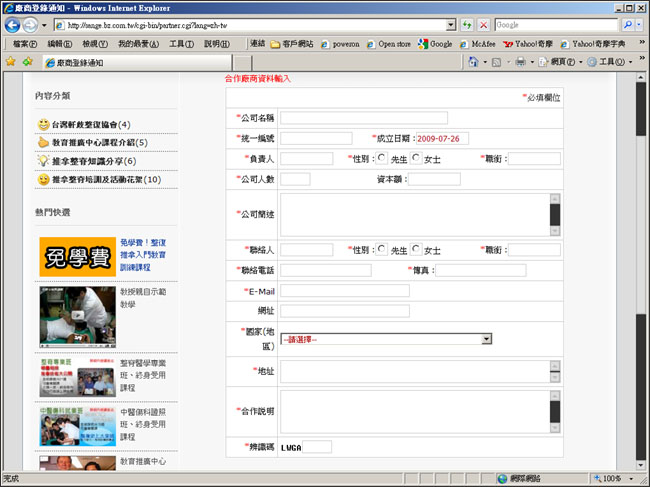
Task: Open the 網頁 page menu icon
Action: 543,62
